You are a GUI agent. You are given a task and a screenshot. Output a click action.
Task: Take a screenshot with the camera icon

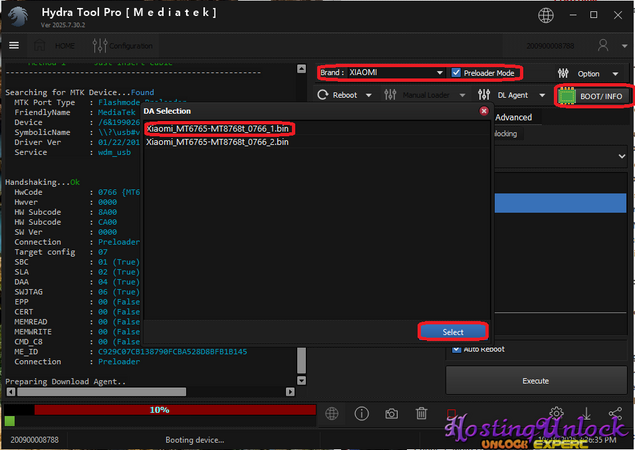pos(392,413)
